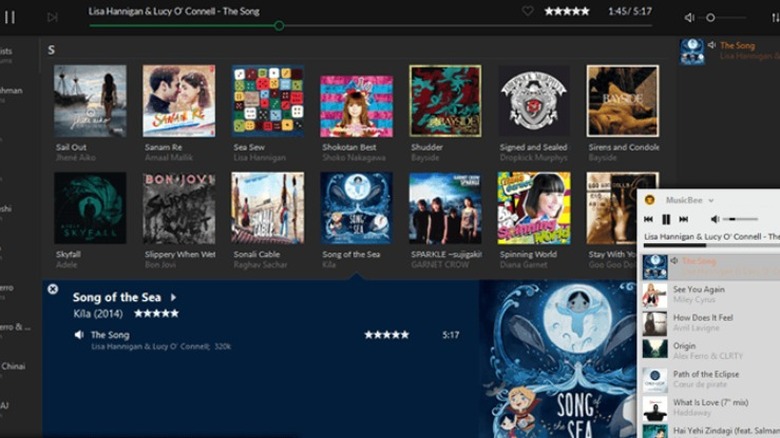This screenshot has width=780, height=438.
Task: Select 'Path of the Eclipse' in mini player
Action: pyautogui.click(x=710, y=380)
